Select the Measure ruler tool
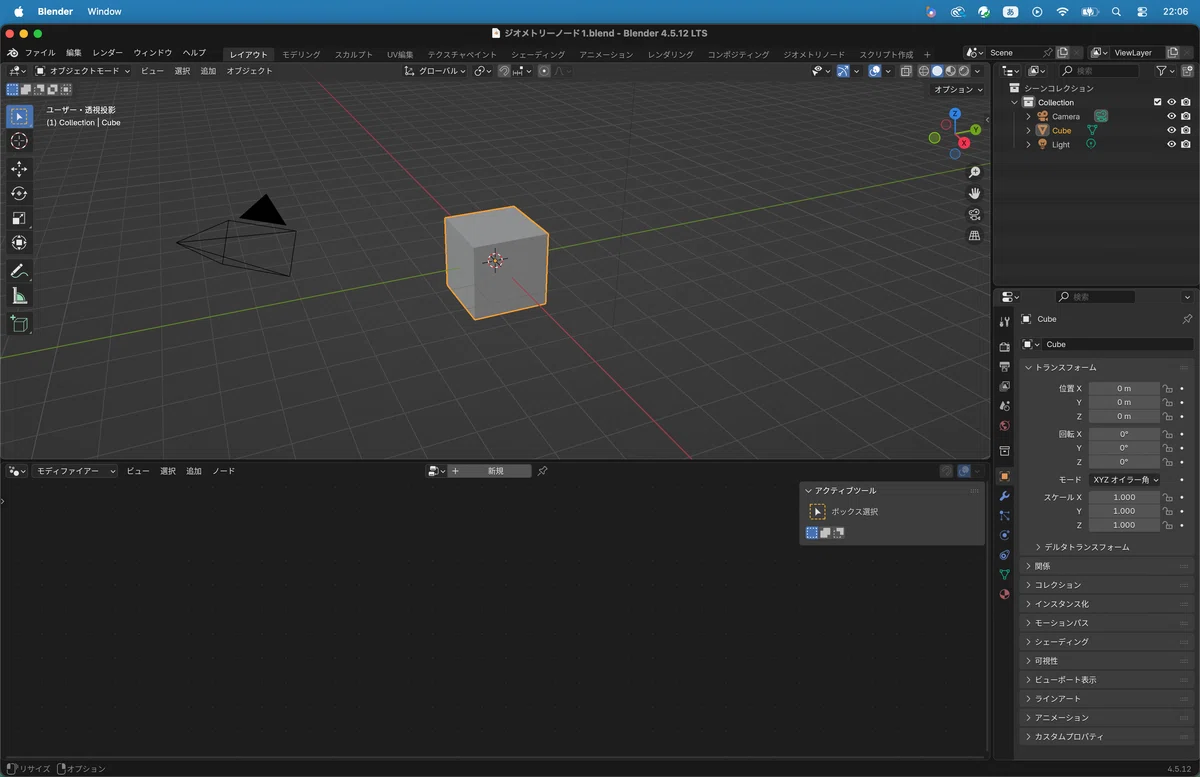Screen dimensions: 1200x777 coord(19,295)
